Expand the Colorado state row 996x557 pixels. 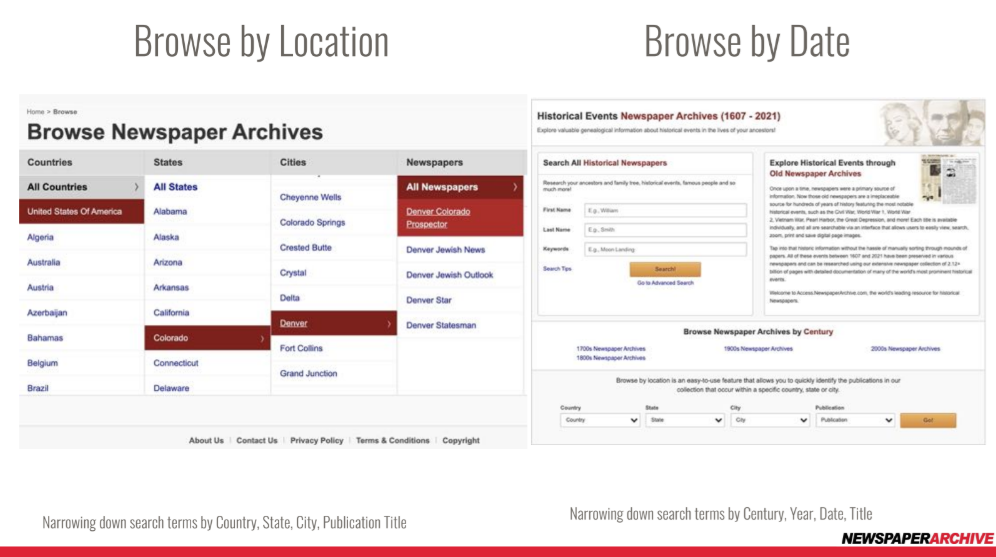click(x=262, y=338)
